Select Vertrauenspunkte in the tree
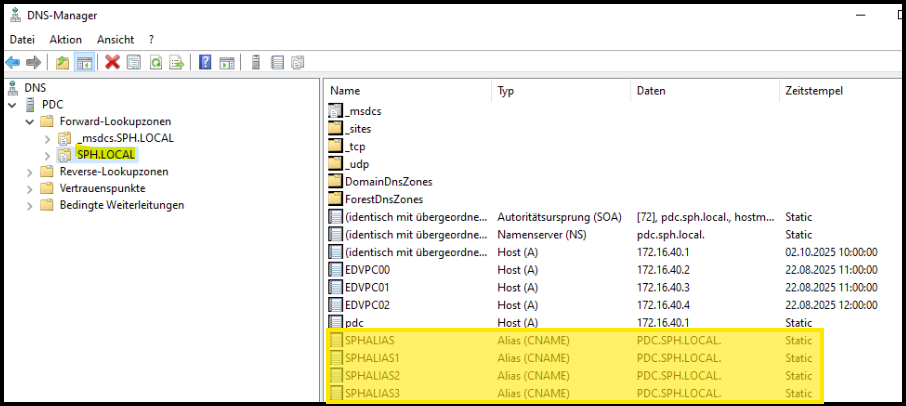 102,188
